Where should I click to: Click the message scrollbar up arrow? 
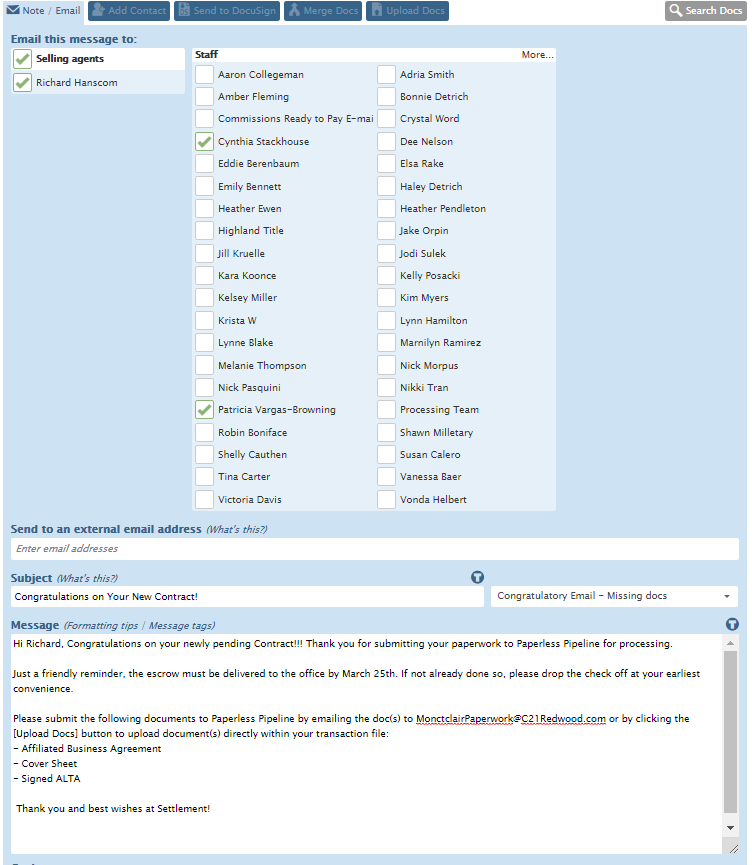(730, 643)
